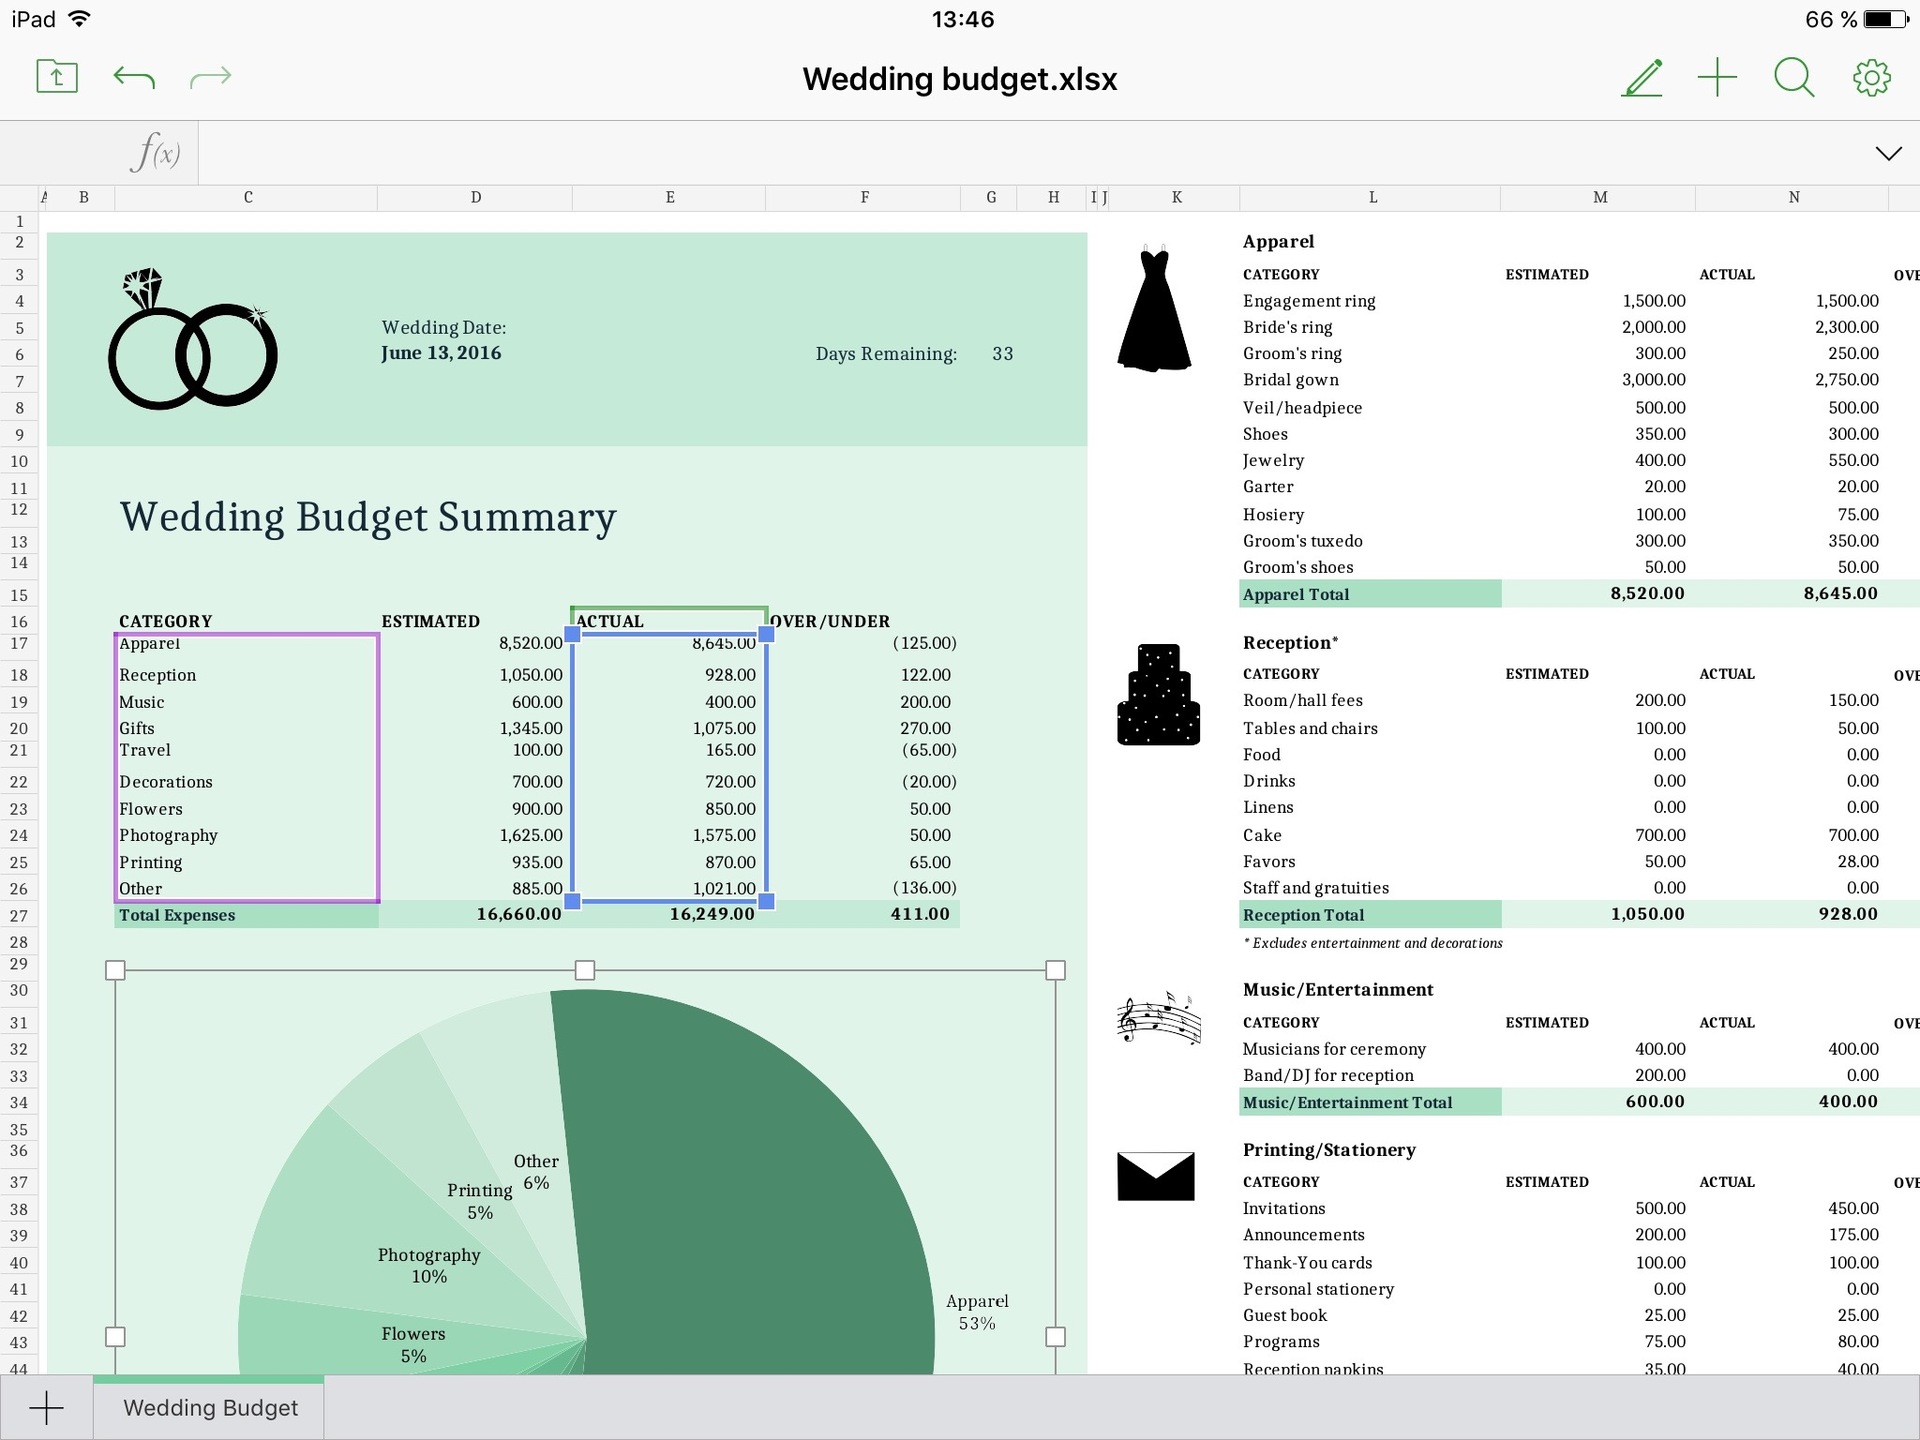
Task: Select column D header
Action: [x=475, y=197]
